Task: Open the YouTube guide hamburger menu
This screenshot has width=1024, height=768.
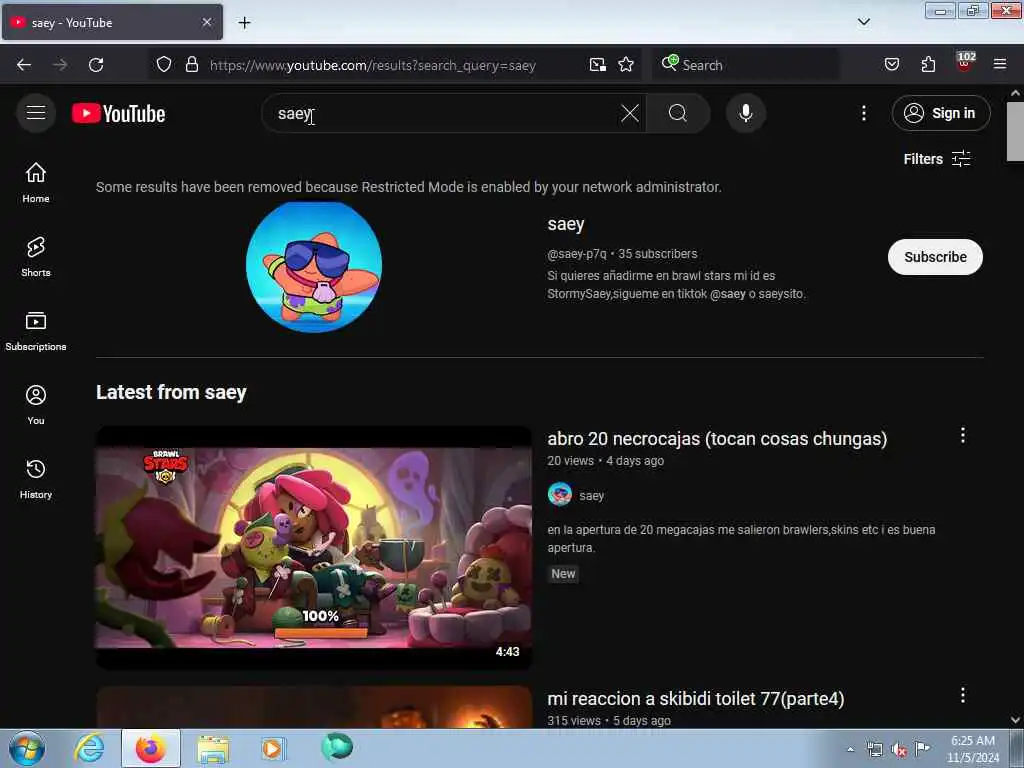Action: pyautogui.click(x=36, y=113)
